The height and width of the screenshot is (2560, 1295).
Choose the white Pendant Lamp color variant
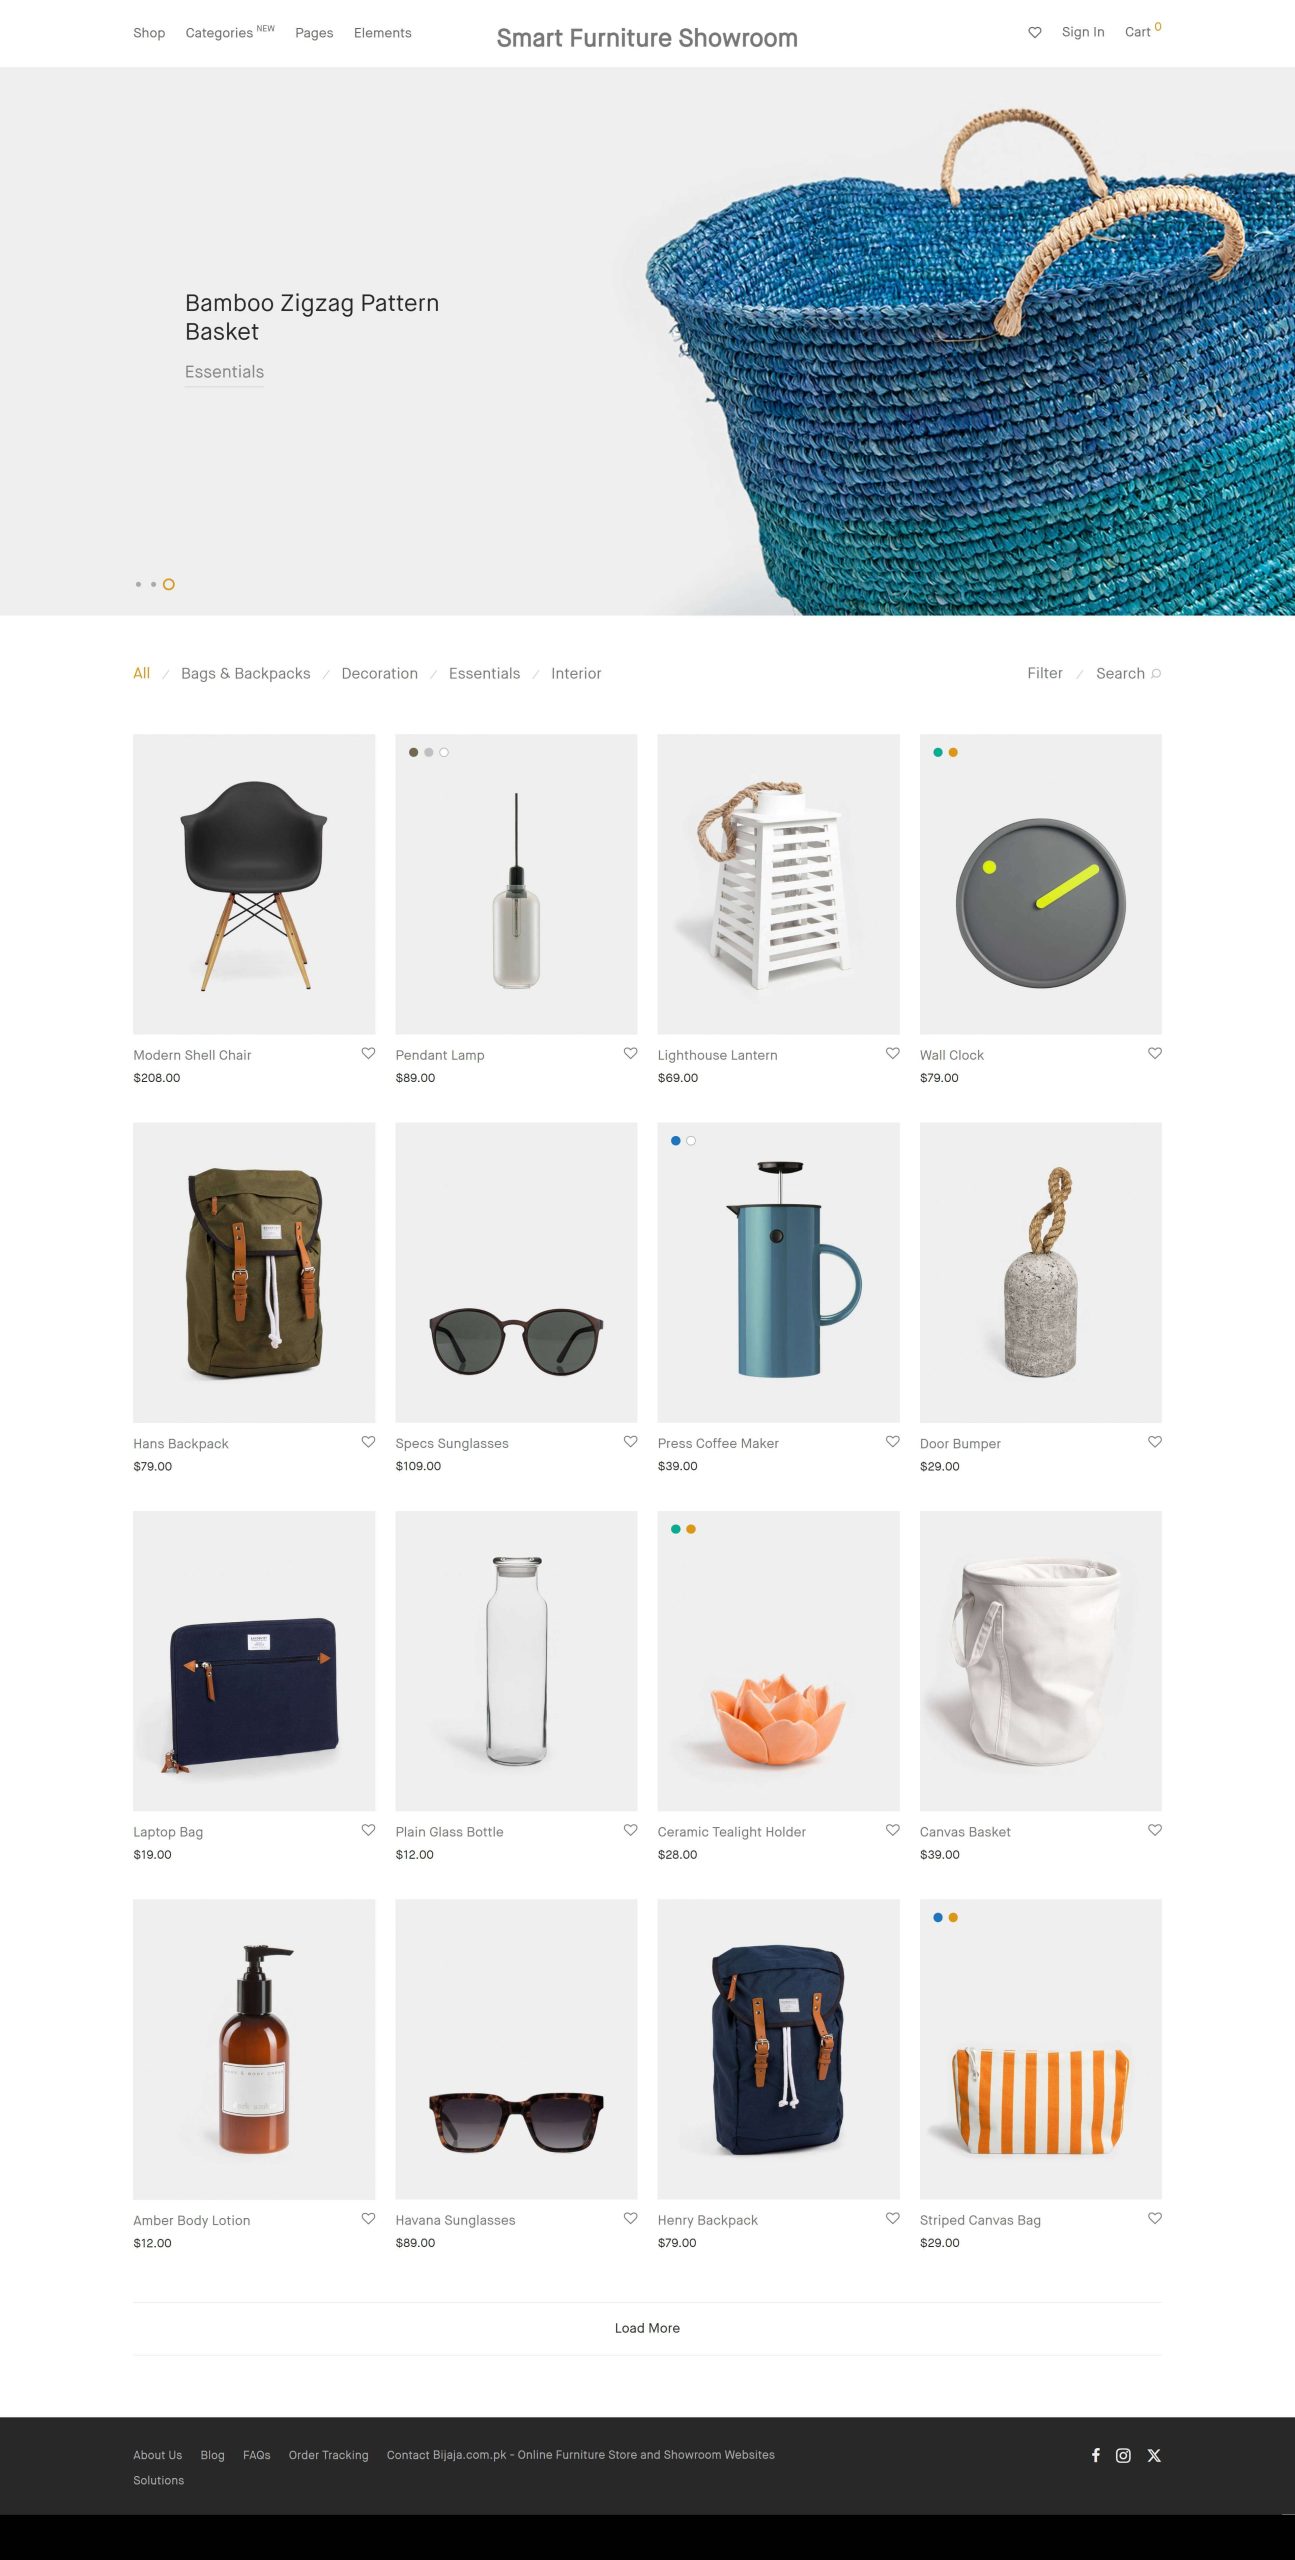point(444,752)
